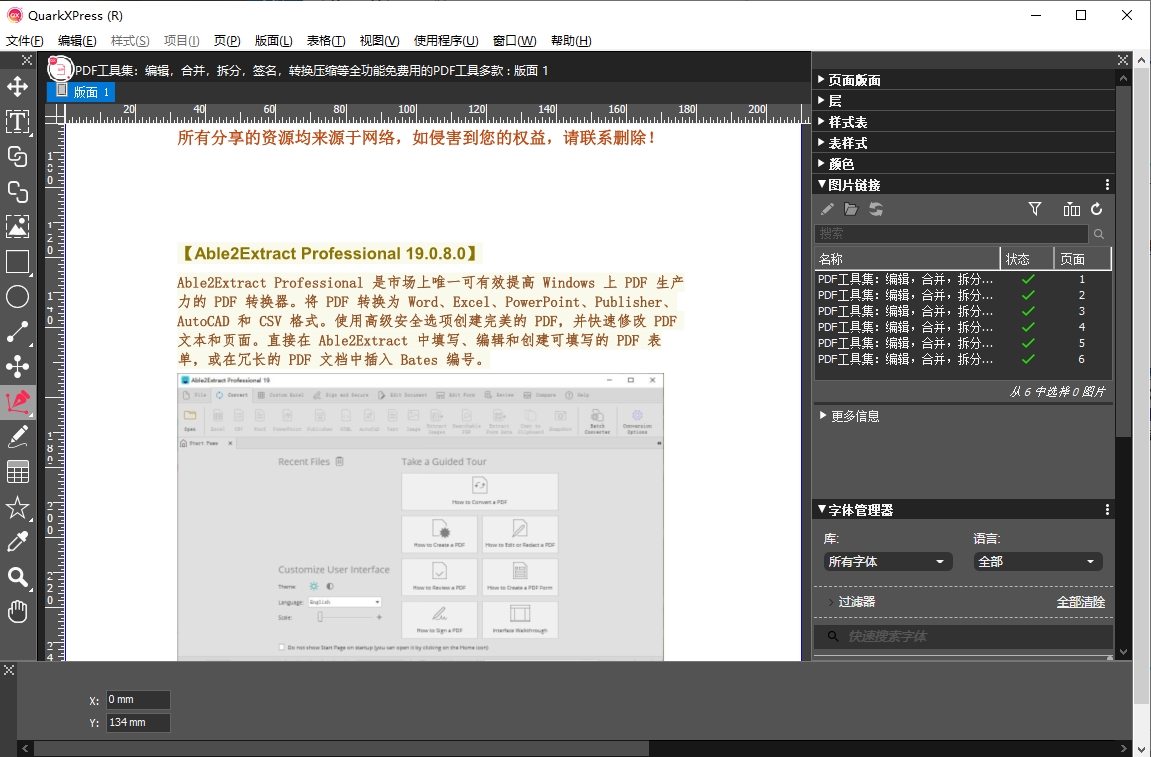The width and height of the screenshot is (1151, 757).
Task: Open the 使用程序(U) menu
Action: click(446, 40)
